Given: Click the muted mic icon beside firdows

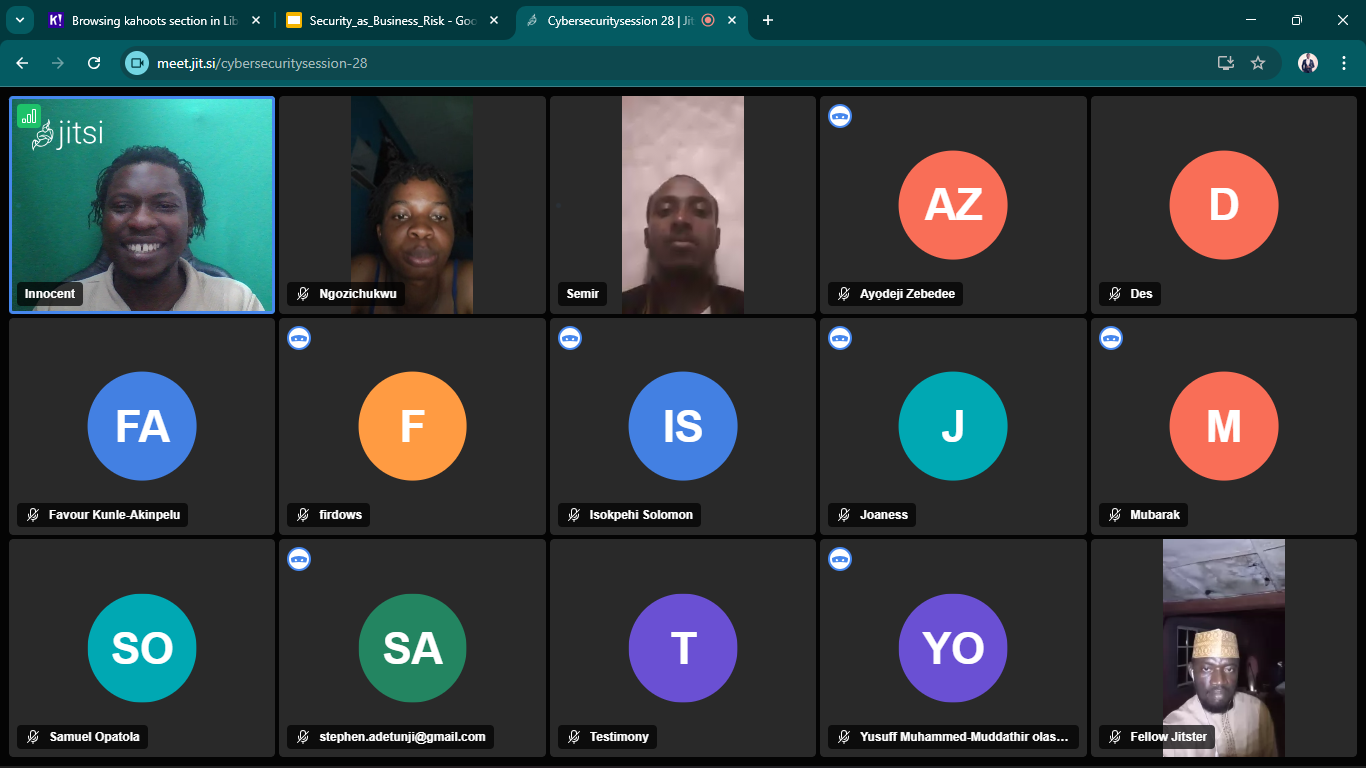Looking at the screenshot, I should point(303,515).
